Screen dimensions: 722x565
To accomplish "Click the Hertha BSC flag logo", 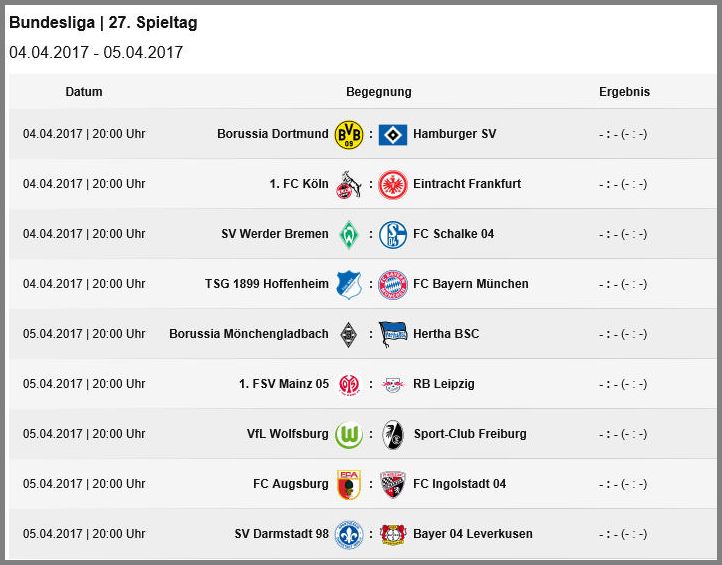I will click(x=393, y=334).
